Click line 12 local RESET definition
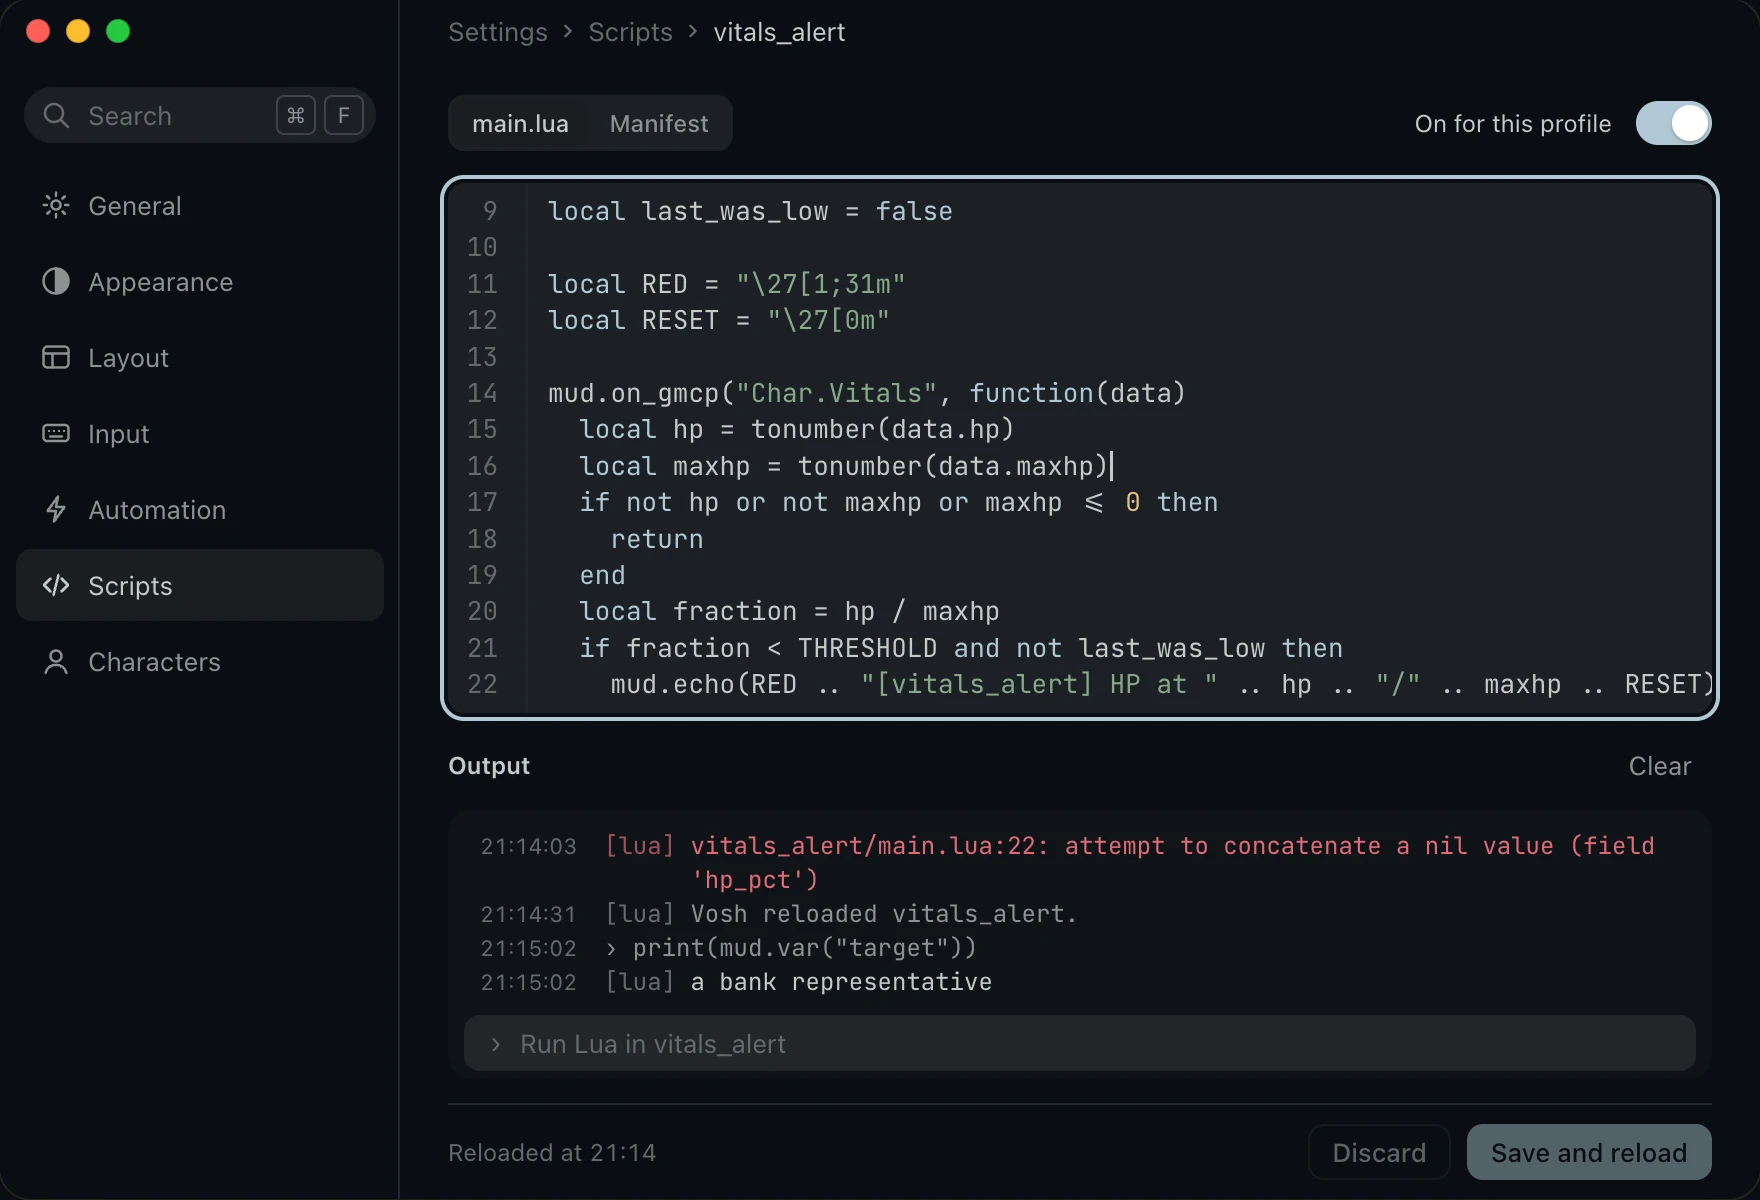The image size is (1760, 1200). tap(718, 320)
